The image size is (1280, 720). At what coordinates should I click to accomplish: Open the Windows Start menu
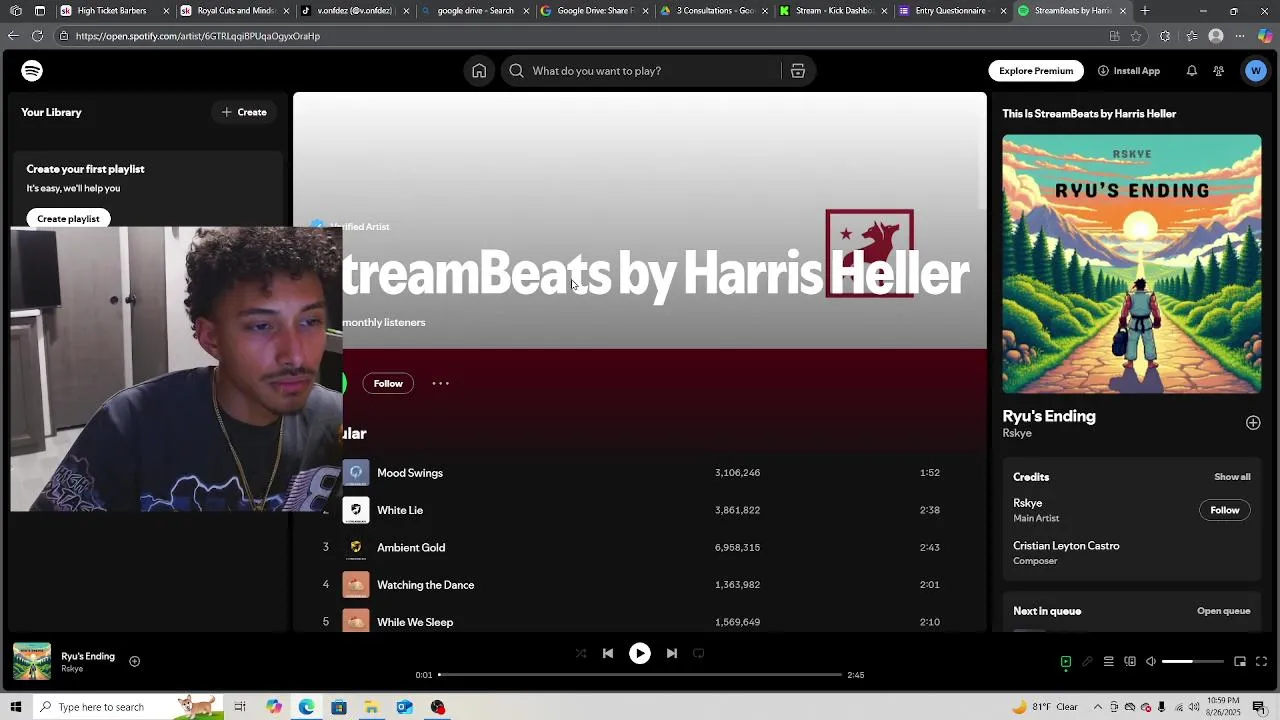coord(15,707)
